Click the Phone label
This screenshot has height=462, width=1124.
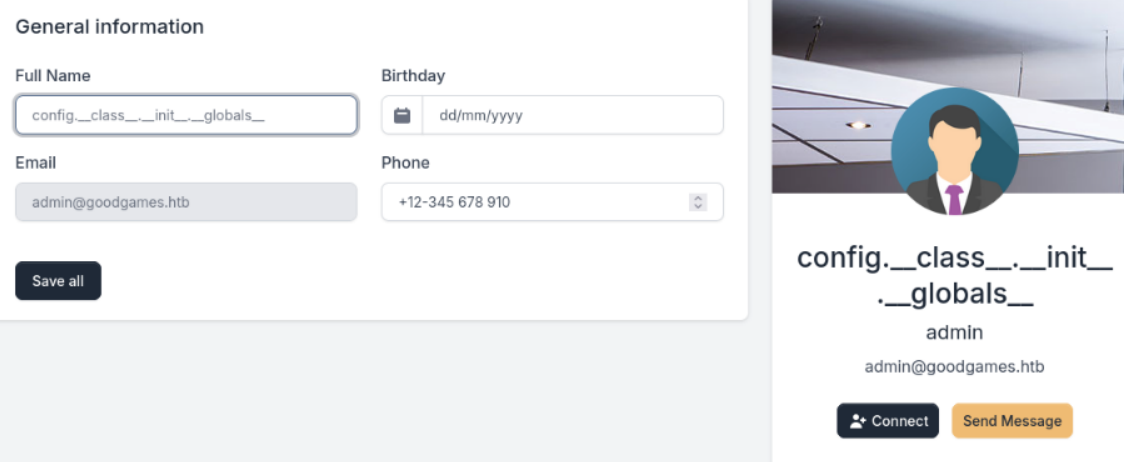[x=405, y=163]
